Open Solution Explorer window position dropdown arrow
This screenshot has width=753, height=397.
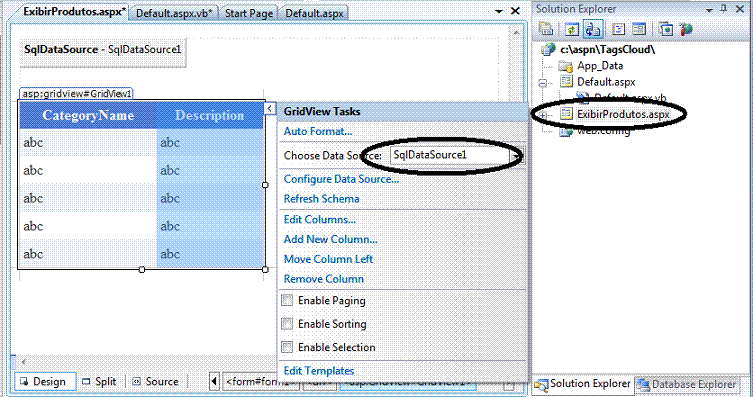709,10
